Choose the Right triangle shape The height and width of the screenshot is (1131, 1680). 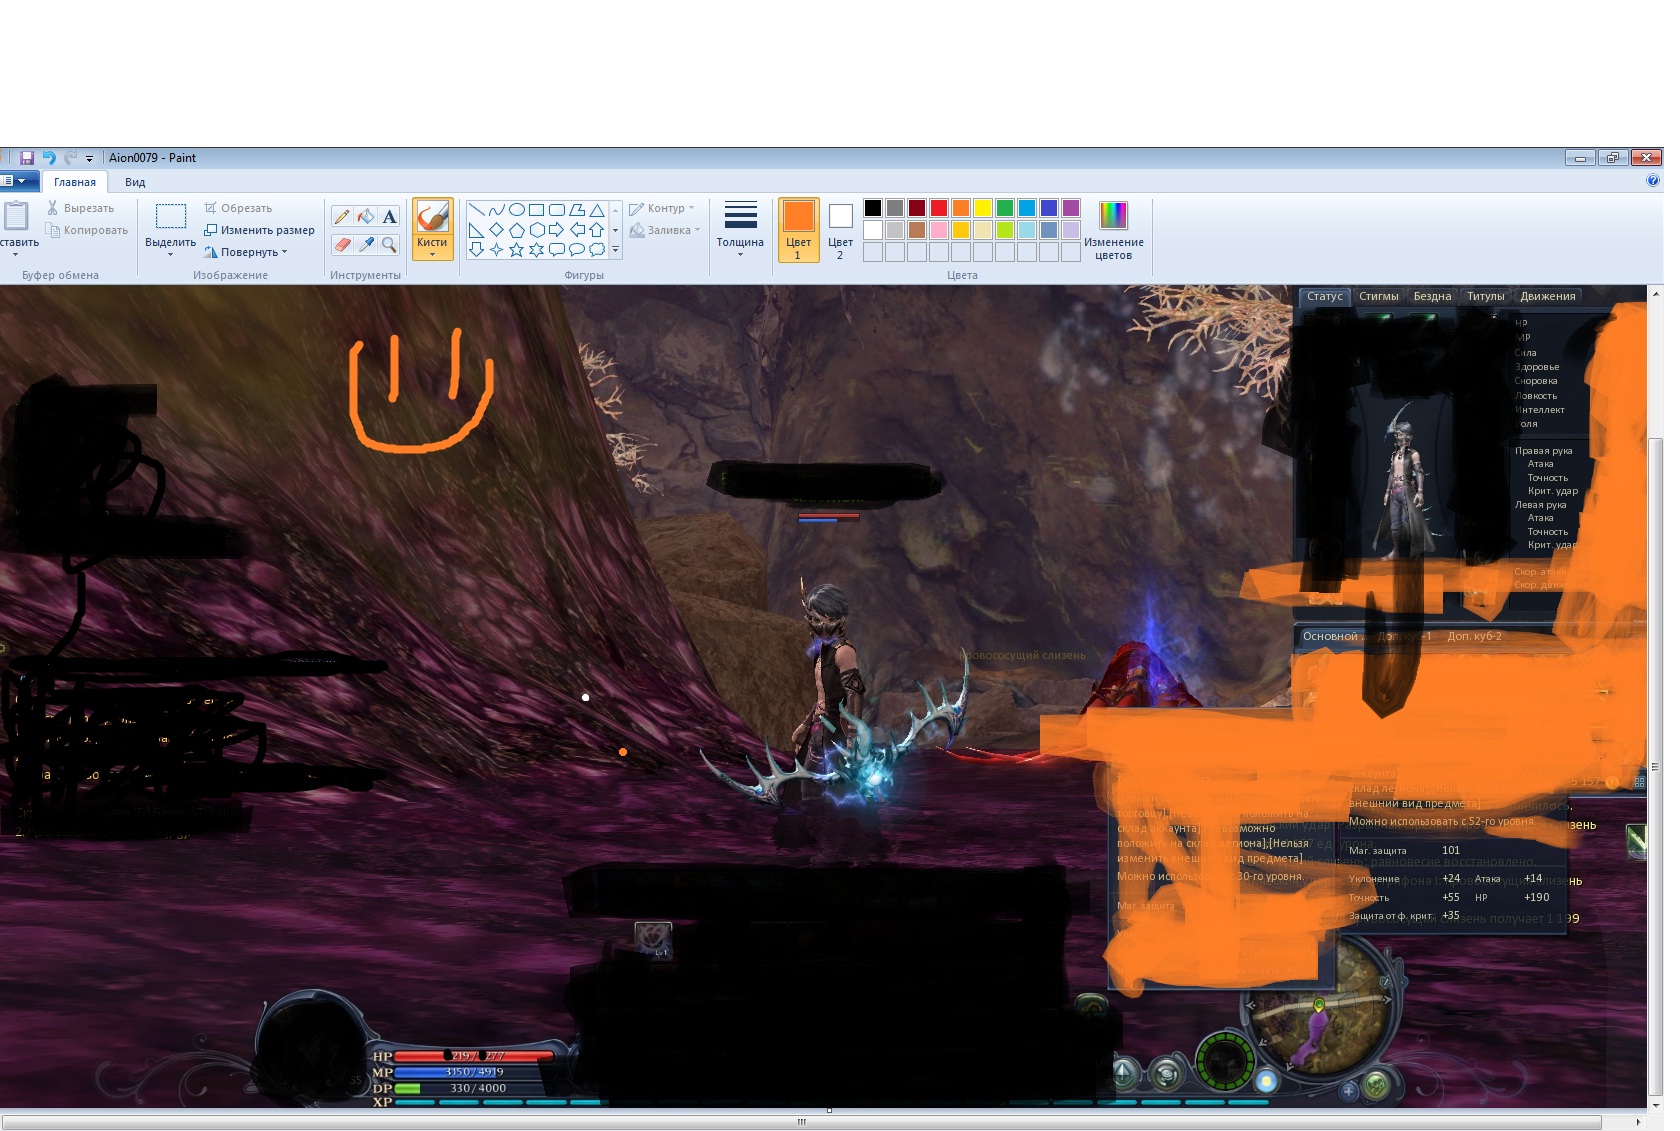(x=477, y=230)
